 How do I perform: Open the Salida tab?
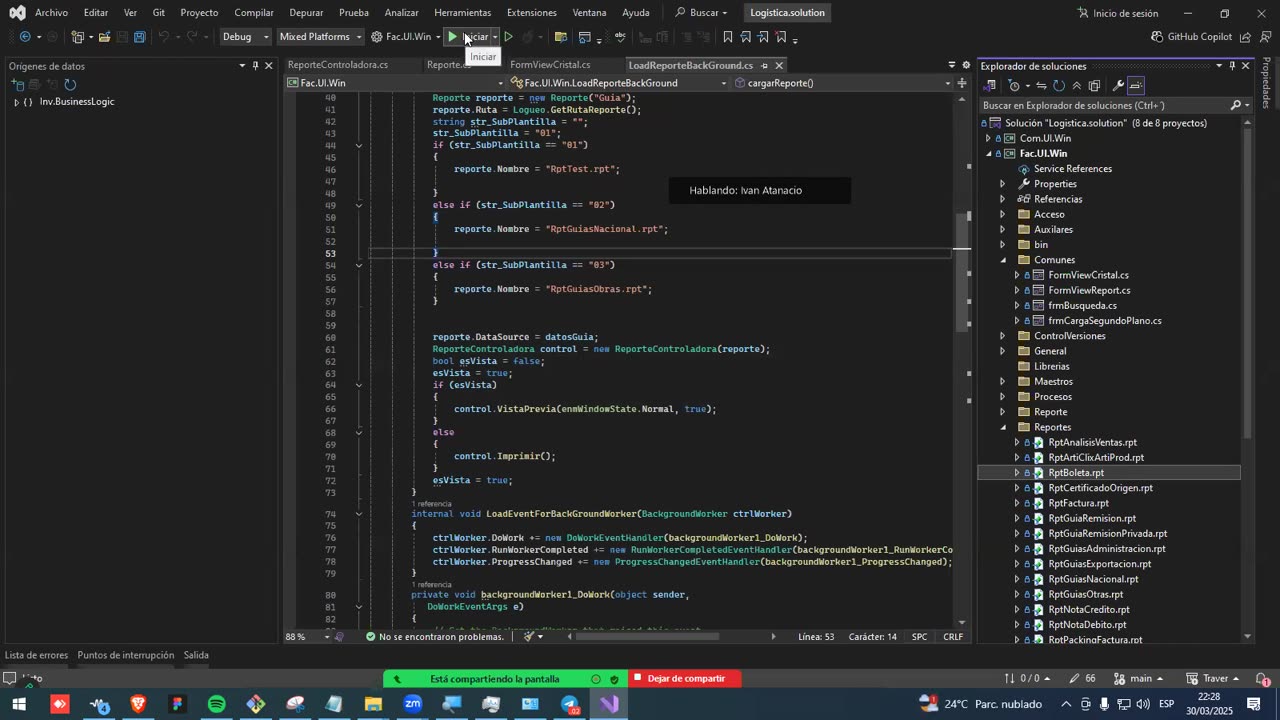(x=196, y=655)
